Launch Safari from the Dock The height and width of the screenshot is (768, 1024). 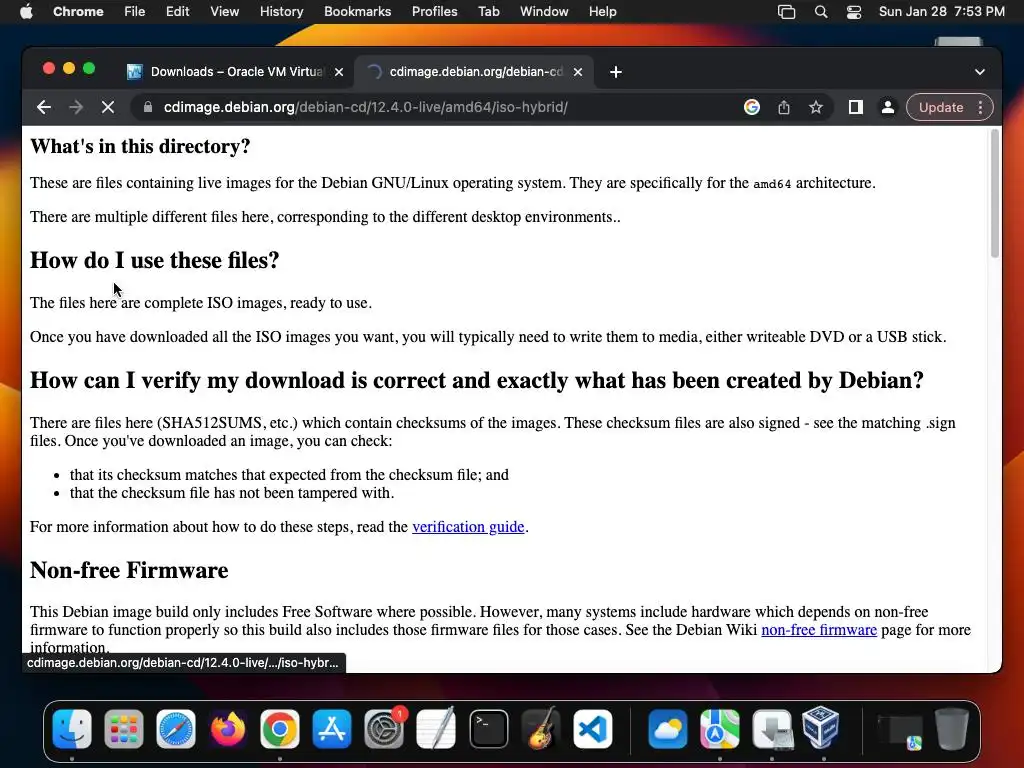(176, 729)
